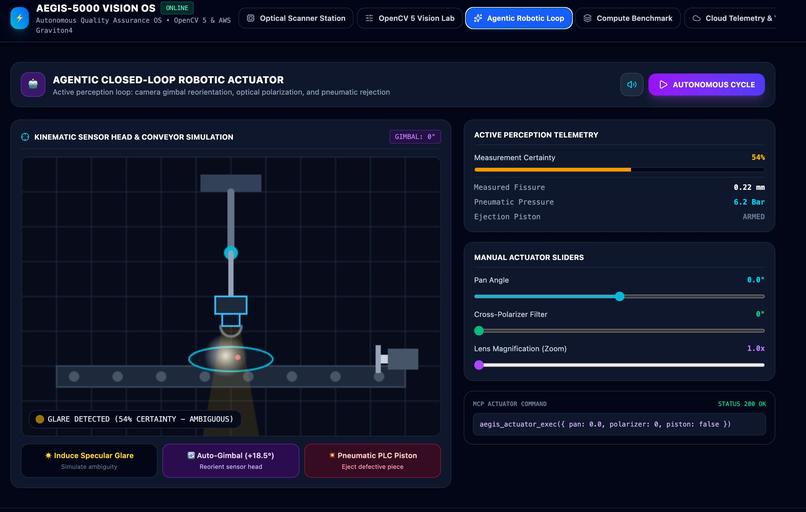806x512 pixels.
Task: Click the aegis_actuator_exec command field
Action: (619, 424)
